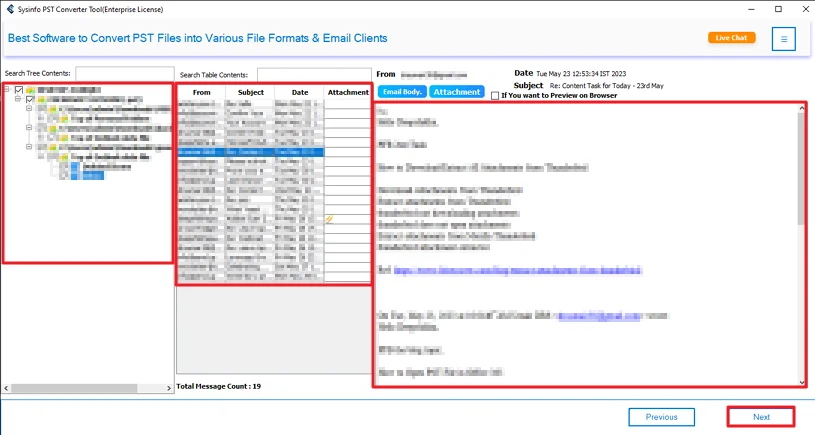This screenshot has width=815, height=435.
Task: Go back with the Previous button
Action: click(x=661, y=417)
